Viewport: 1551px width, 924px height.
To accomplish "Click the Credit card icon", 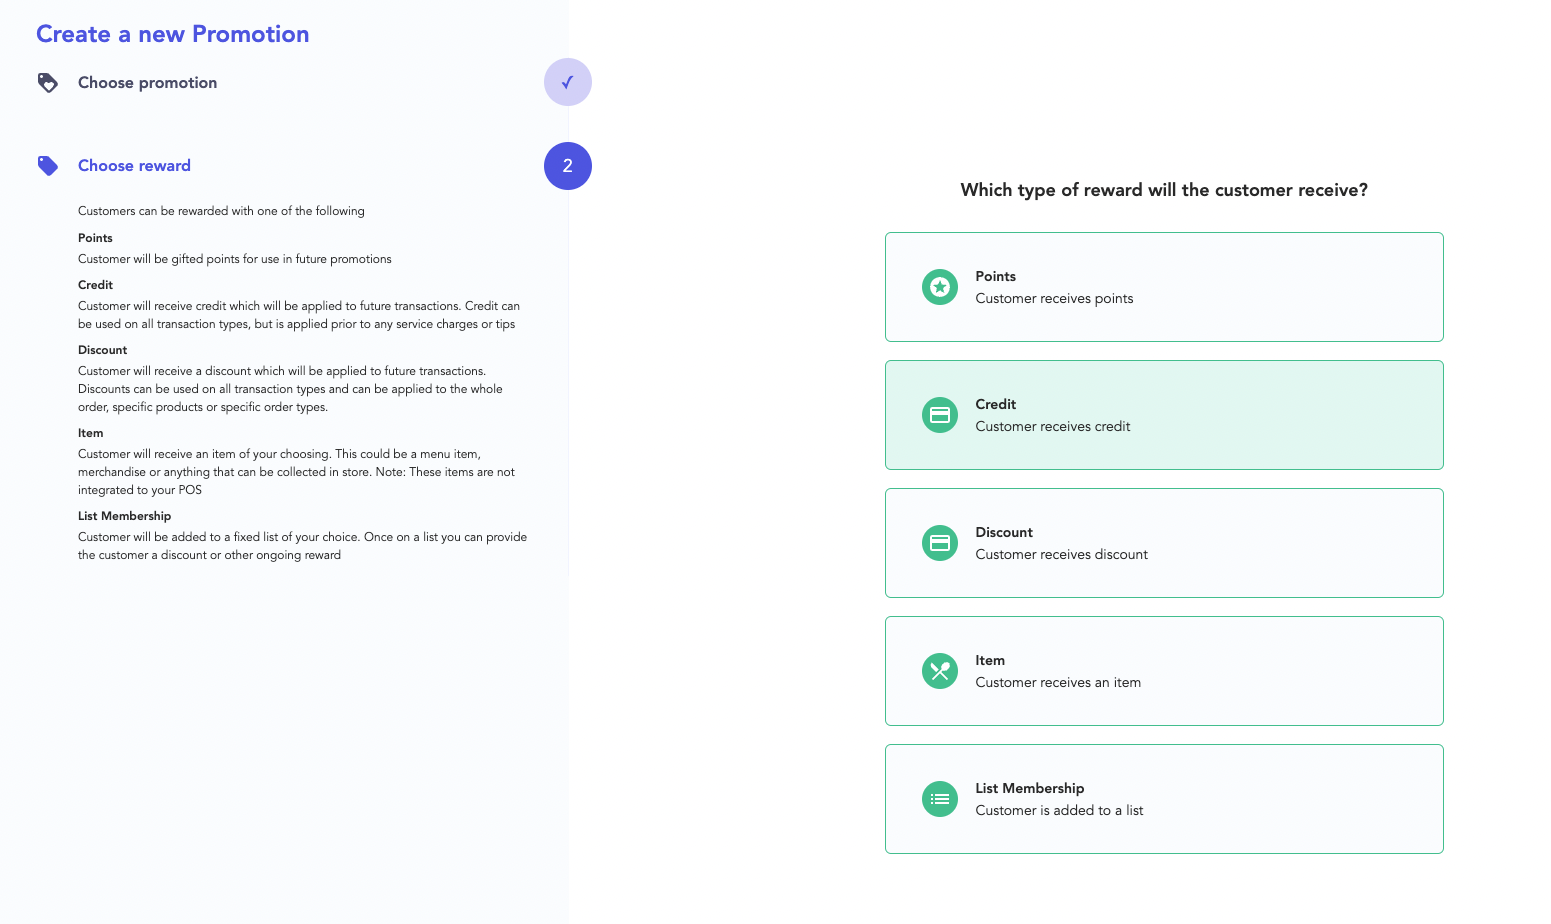I will pyautogui.click(x=939, y=415).
